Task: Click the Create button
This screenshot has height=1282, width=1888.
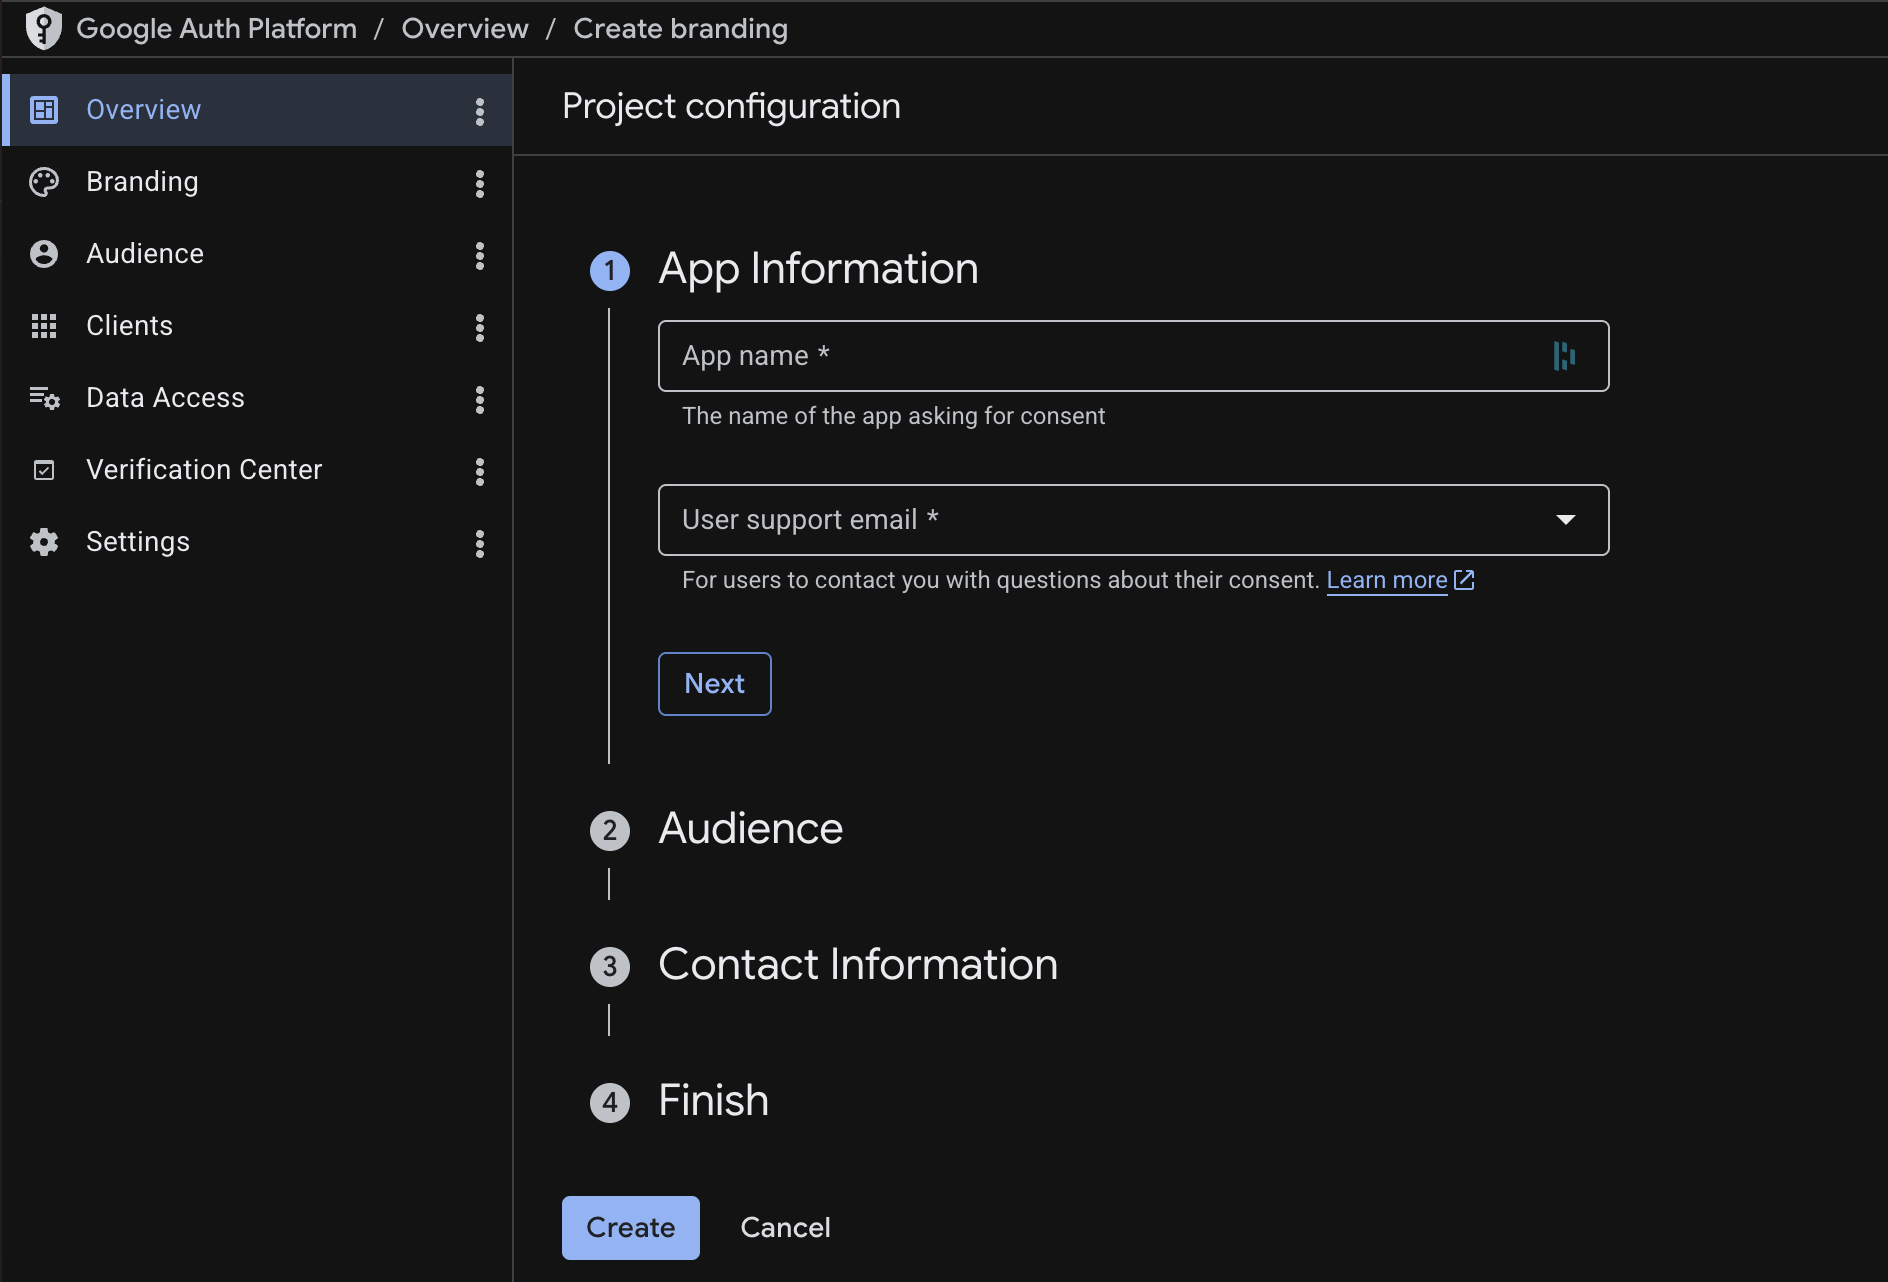Action: click(x=630, y=1227)
